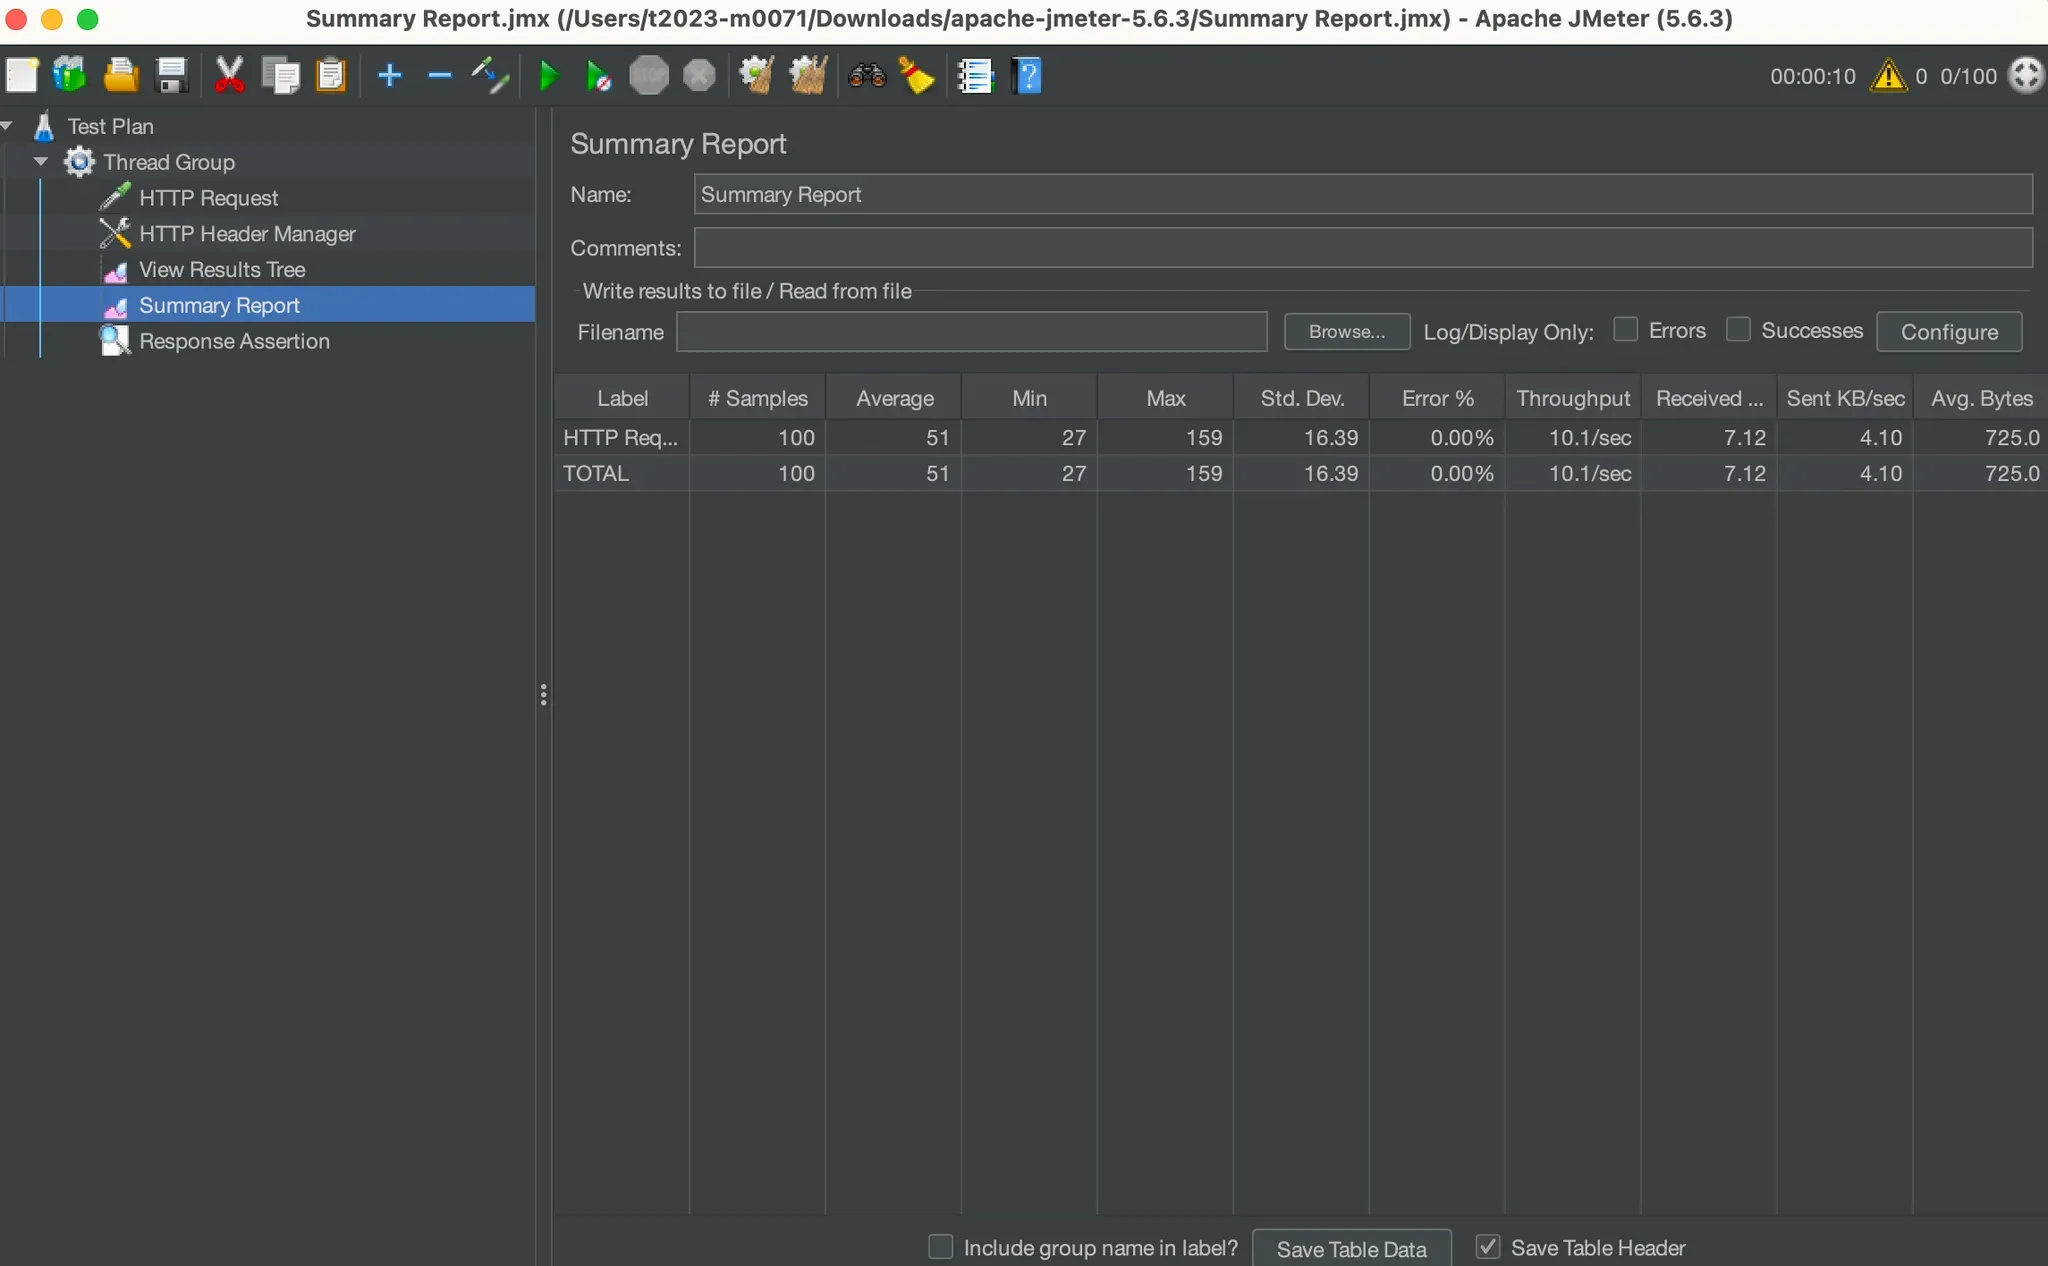Click the Toggle enable/disable icon
Screen dimensions: 2048x1266
click(x=490, y=76)
